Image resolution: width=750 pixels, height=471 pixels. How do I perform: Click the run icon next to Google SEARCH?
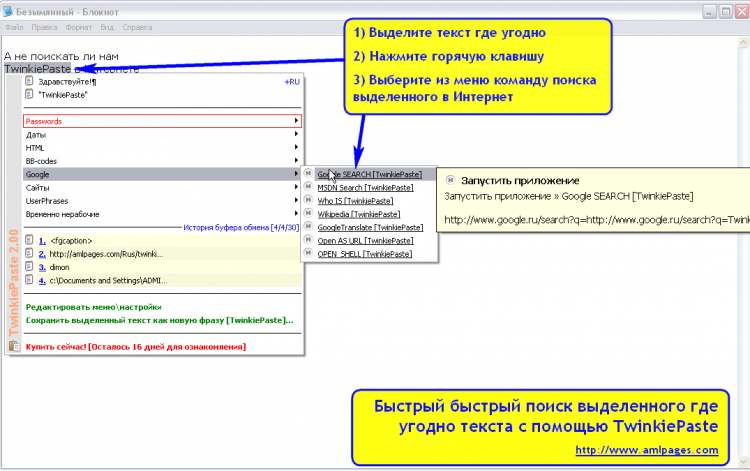click(x=309, y=174)
